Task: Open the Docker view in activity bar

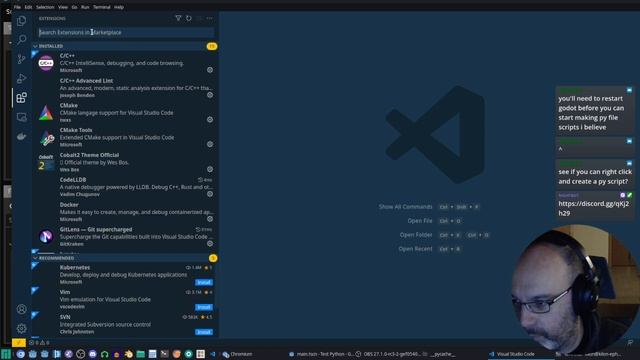Action: [x=22, y=136]
